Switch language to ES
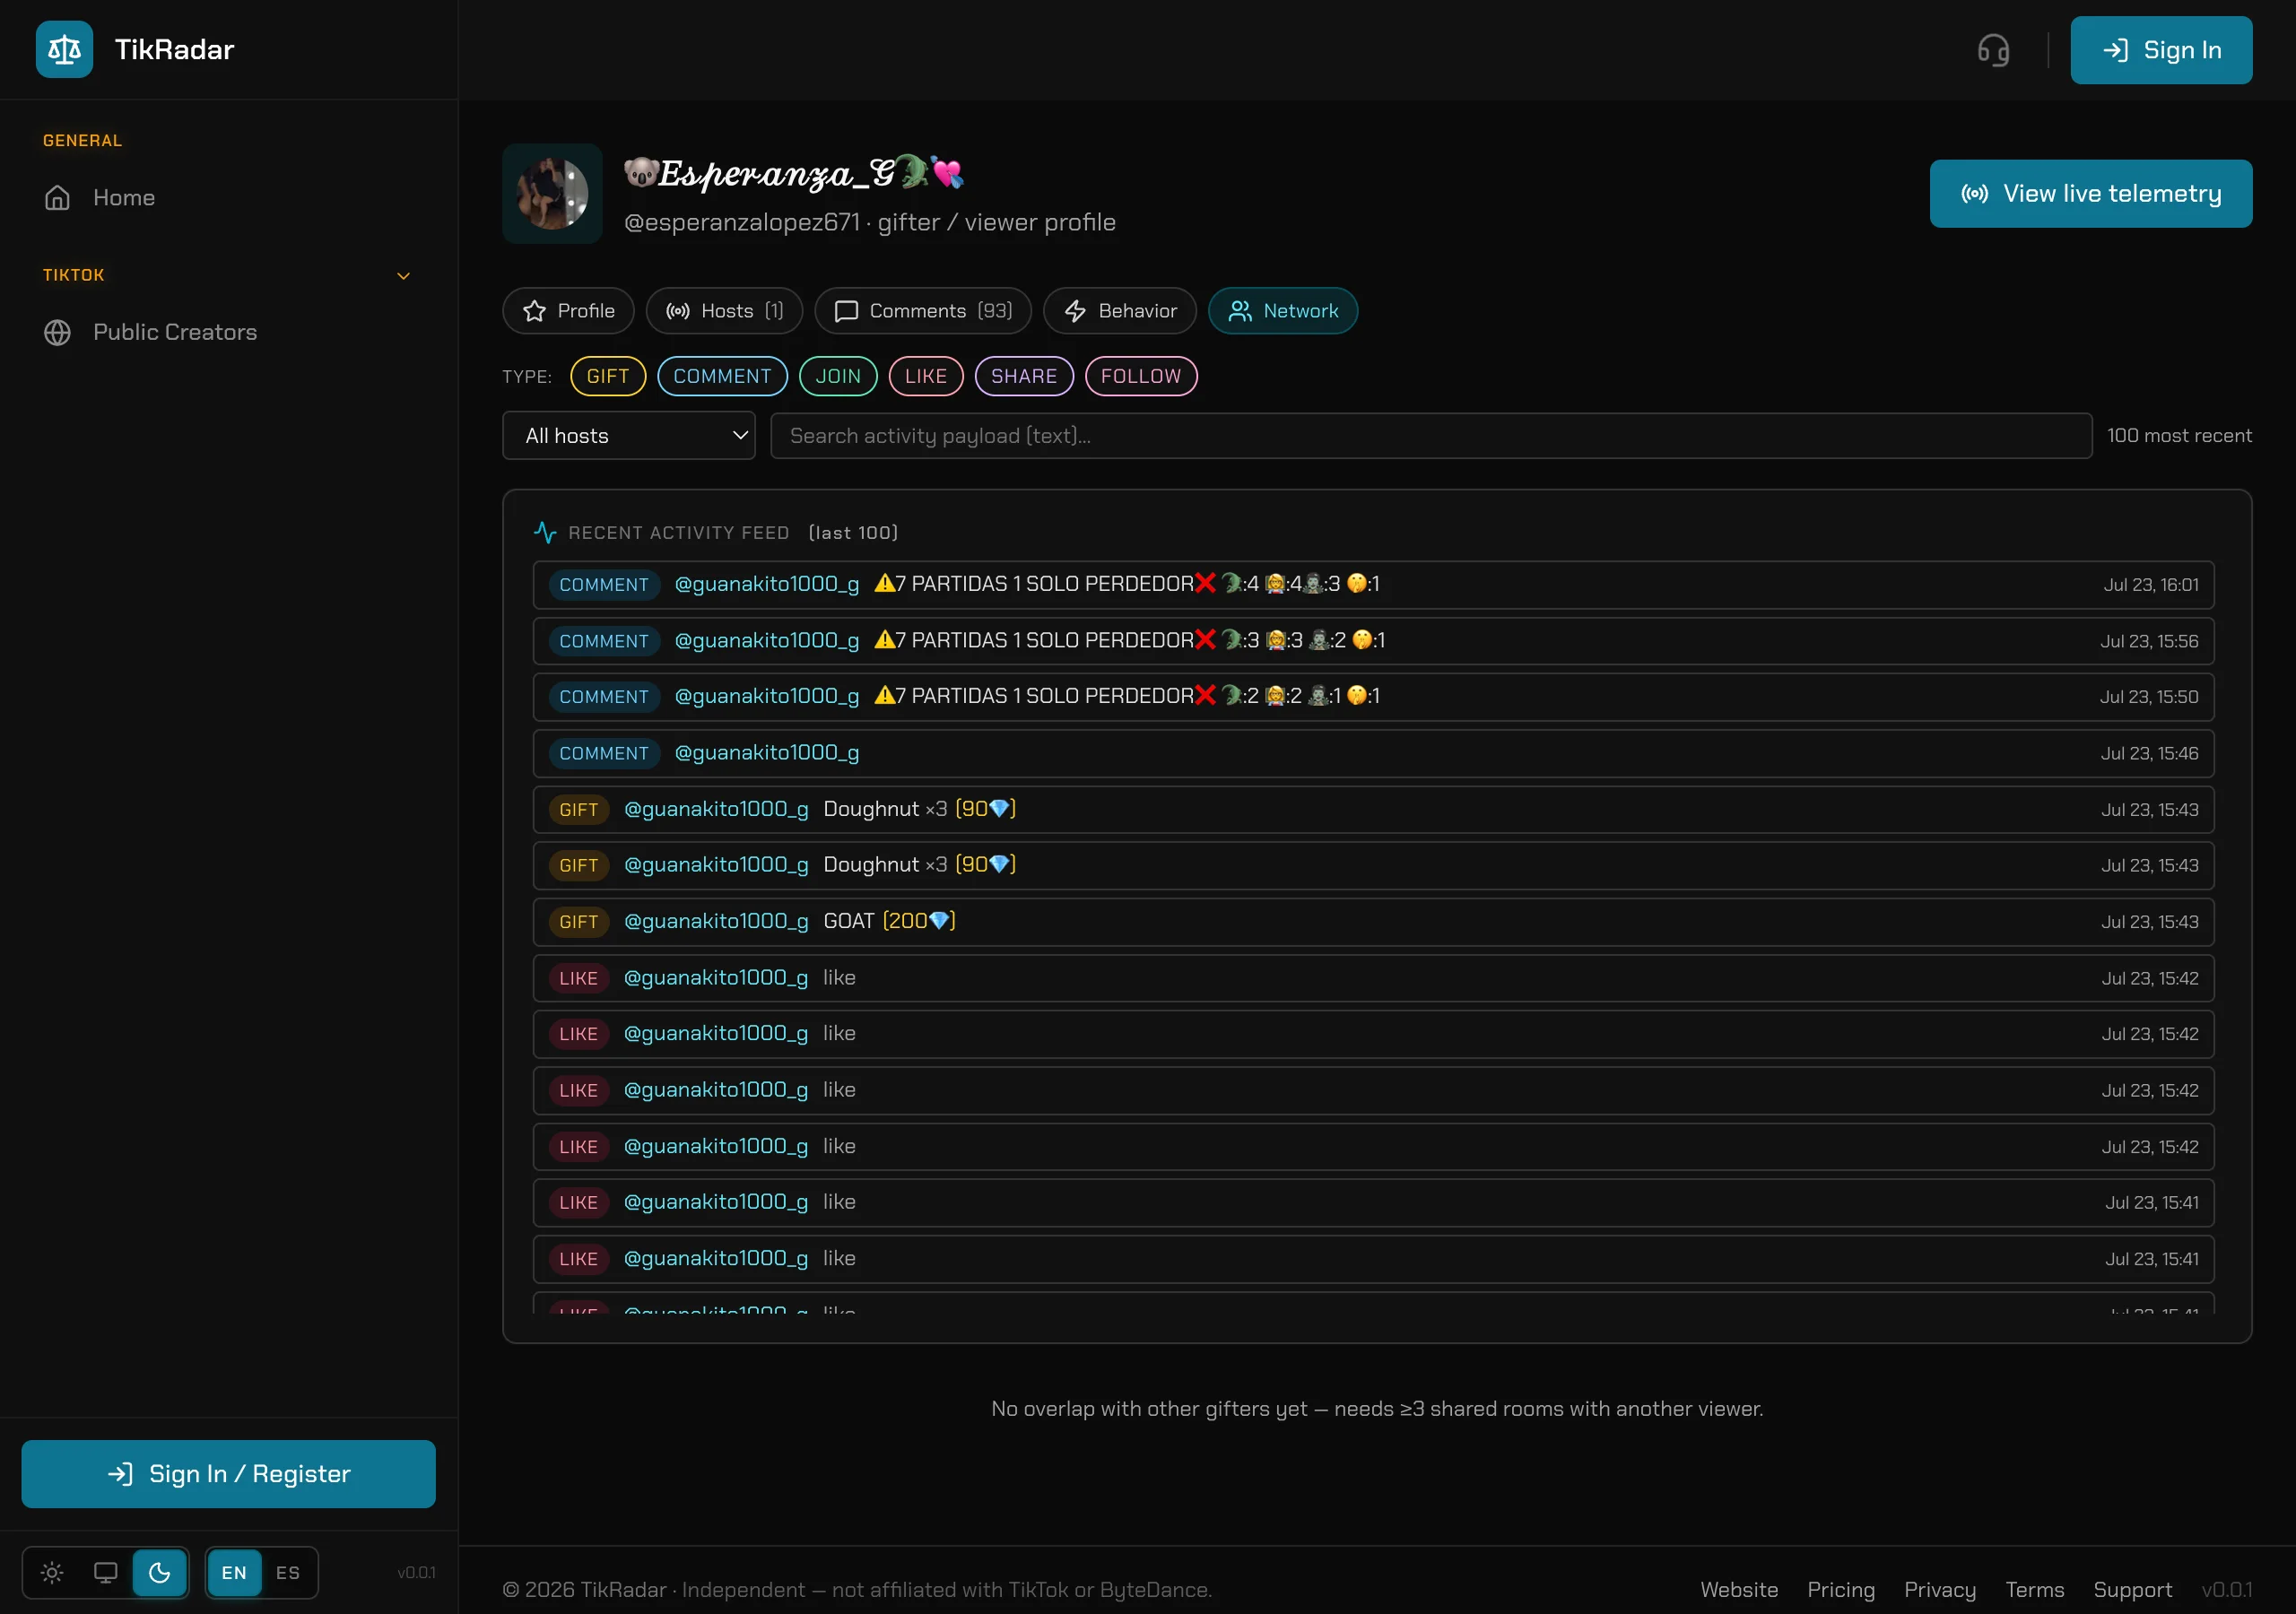 (x=288, y=1573)
